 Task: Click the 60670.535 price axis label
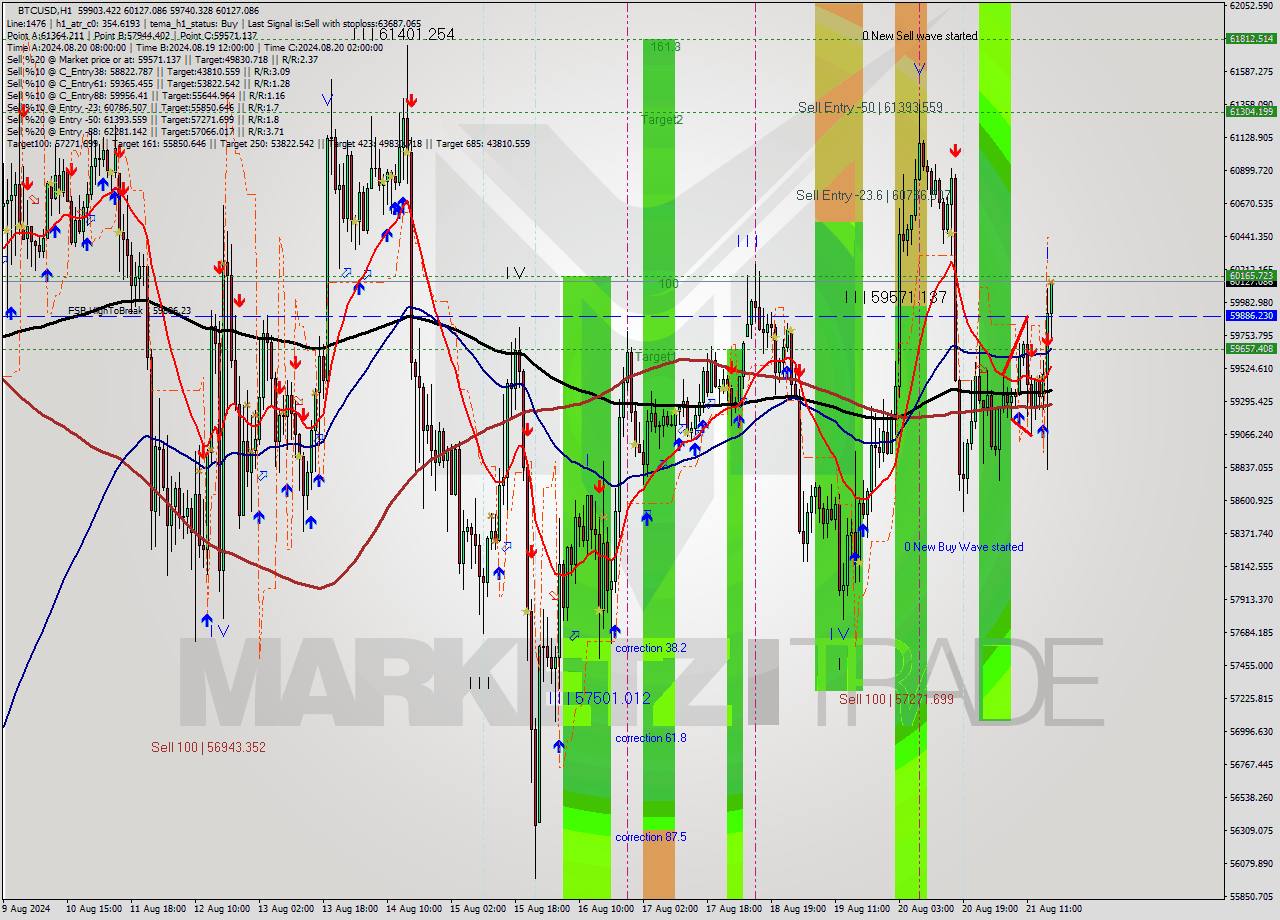tap(1250, 204)
